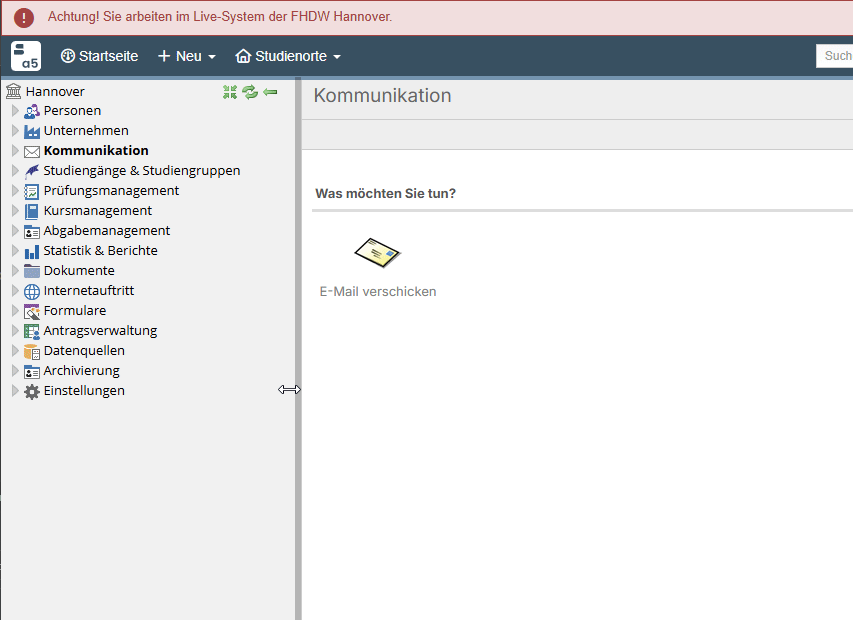The width and height of the screenshot is (853, 620).
Task: Select Studiengänge & Studiengruppen in the tree
Action: [x=142, y=171]
